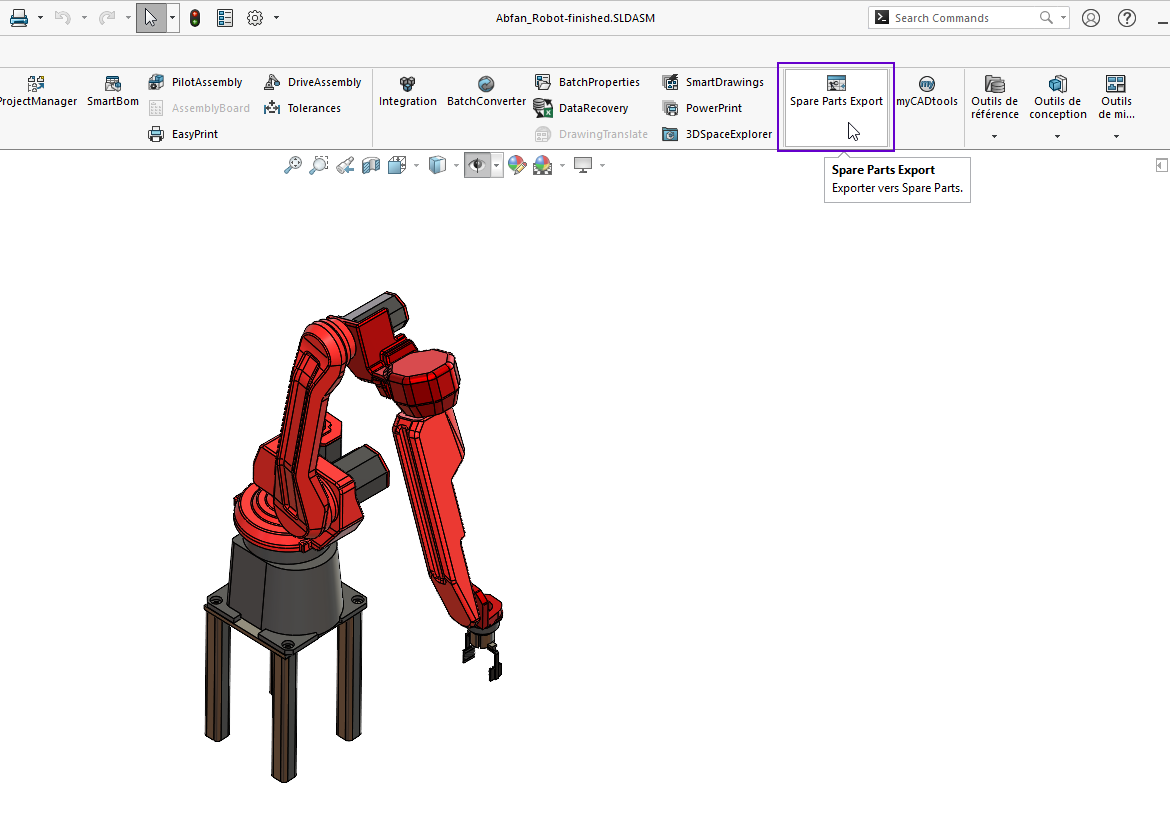The height and width of the screenshot is (822, 1170).
Task: Click the Edit Appearance color ball icon
Action: tap(516, 165)
